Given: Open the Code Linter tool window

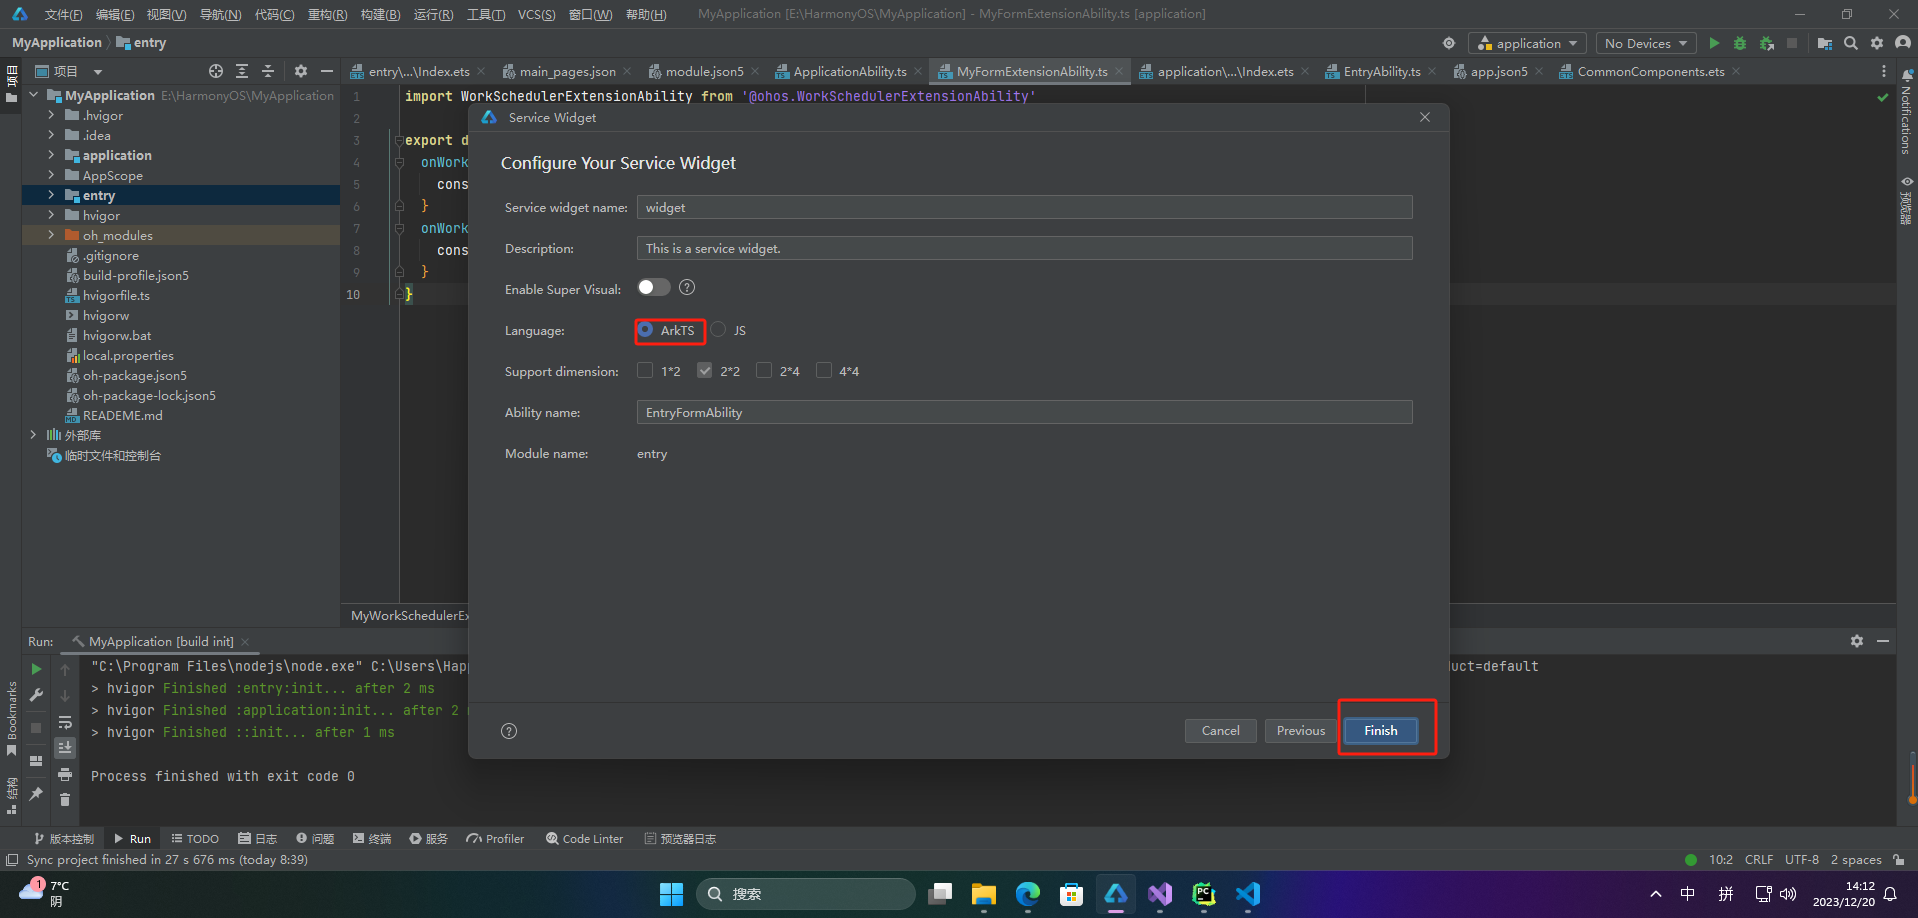Looking at the screenshot, I should [584, 839].
